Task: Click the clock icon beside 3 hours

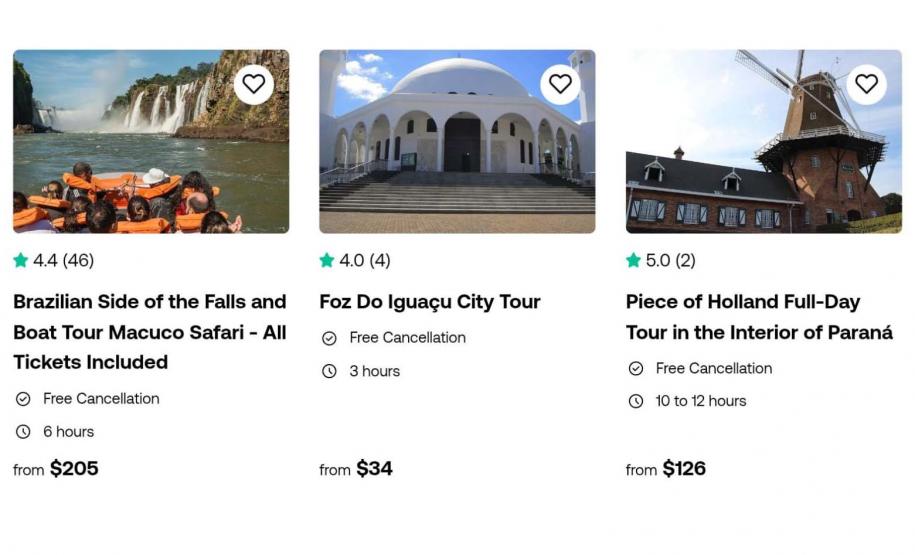Action: pos(329,371)
